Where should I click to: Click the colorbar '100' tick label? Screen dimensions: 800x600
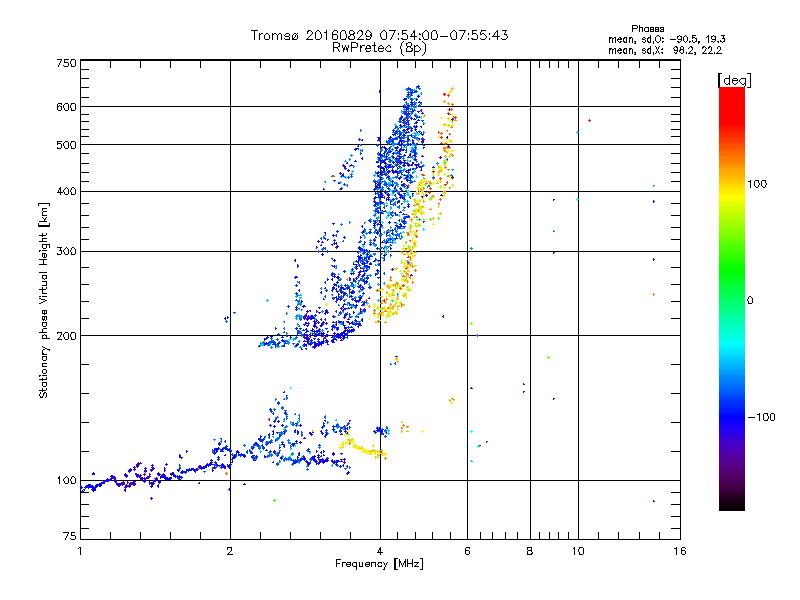757,184
